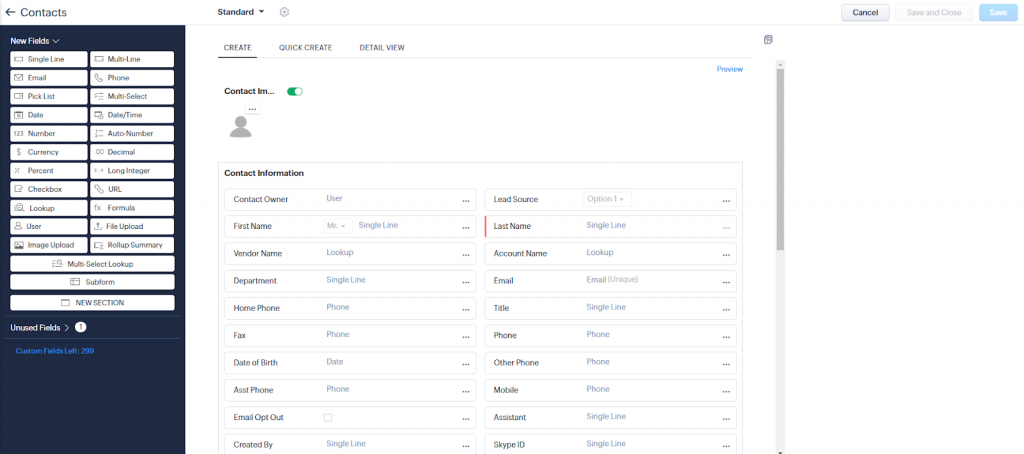Image resolution: width=1024 pixels, height=454 pixels.
Task: Click the back arrow next to Contacts
Action: [x=10, y=12]
